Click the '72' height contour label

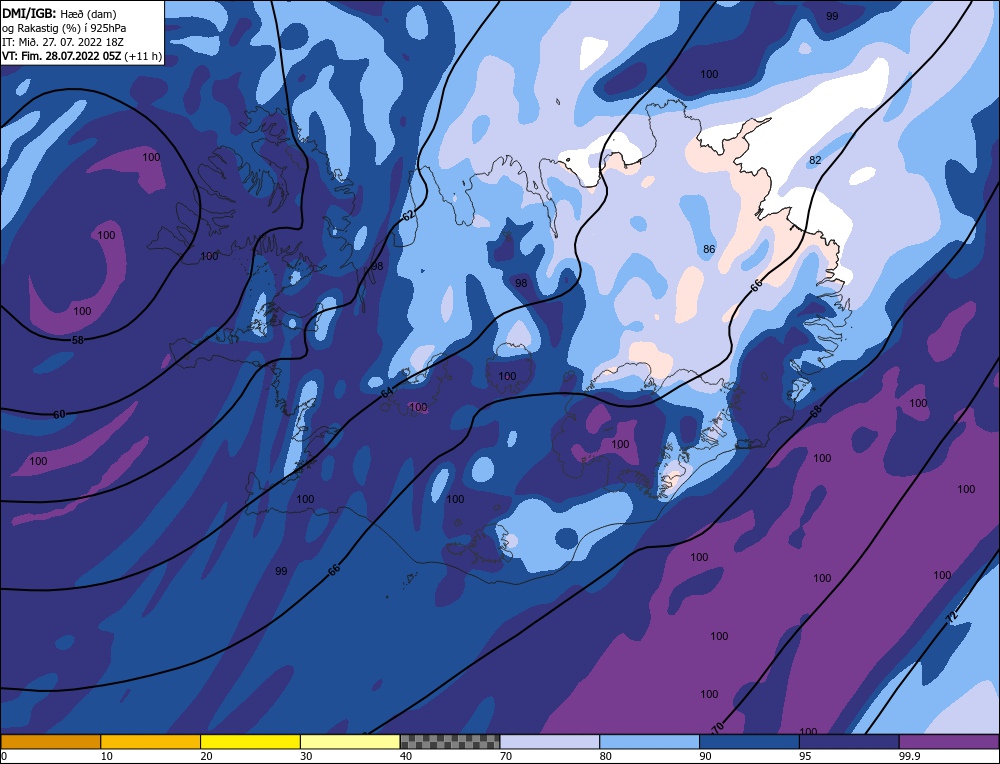(x=952, y=617)
